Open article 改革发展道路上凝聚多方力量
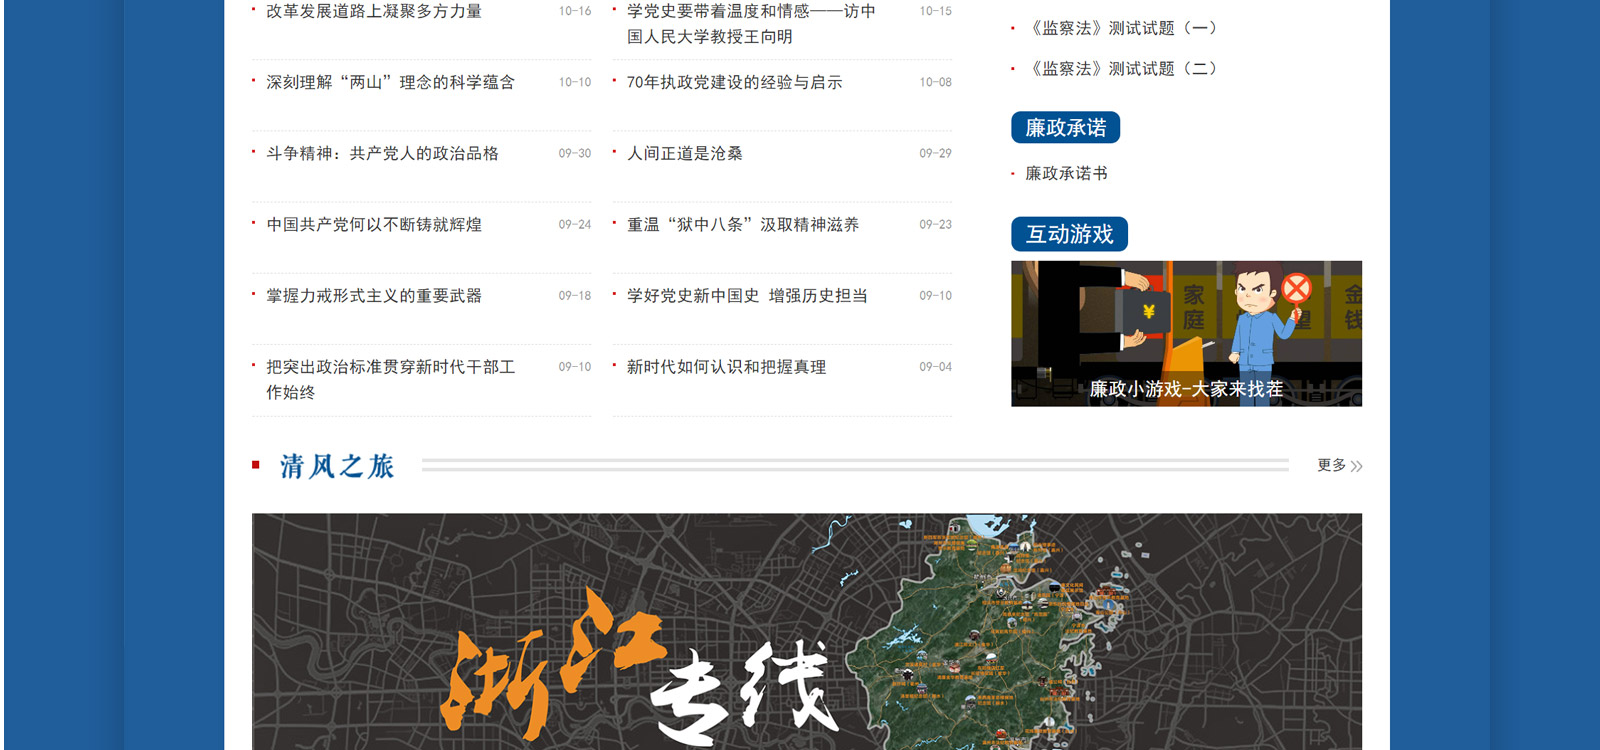The image size is (1600, 750). tap(373, 12)
